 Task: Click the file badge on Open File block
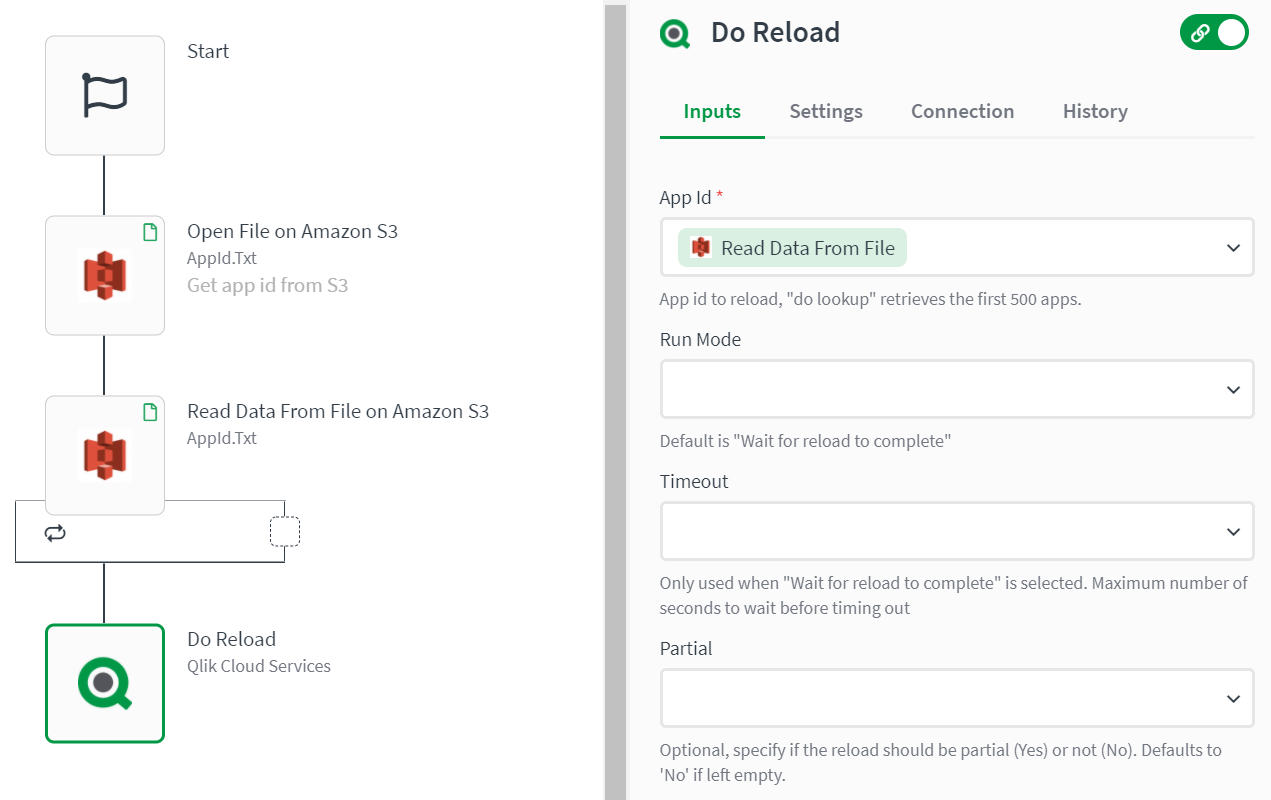tap(150, 231)
